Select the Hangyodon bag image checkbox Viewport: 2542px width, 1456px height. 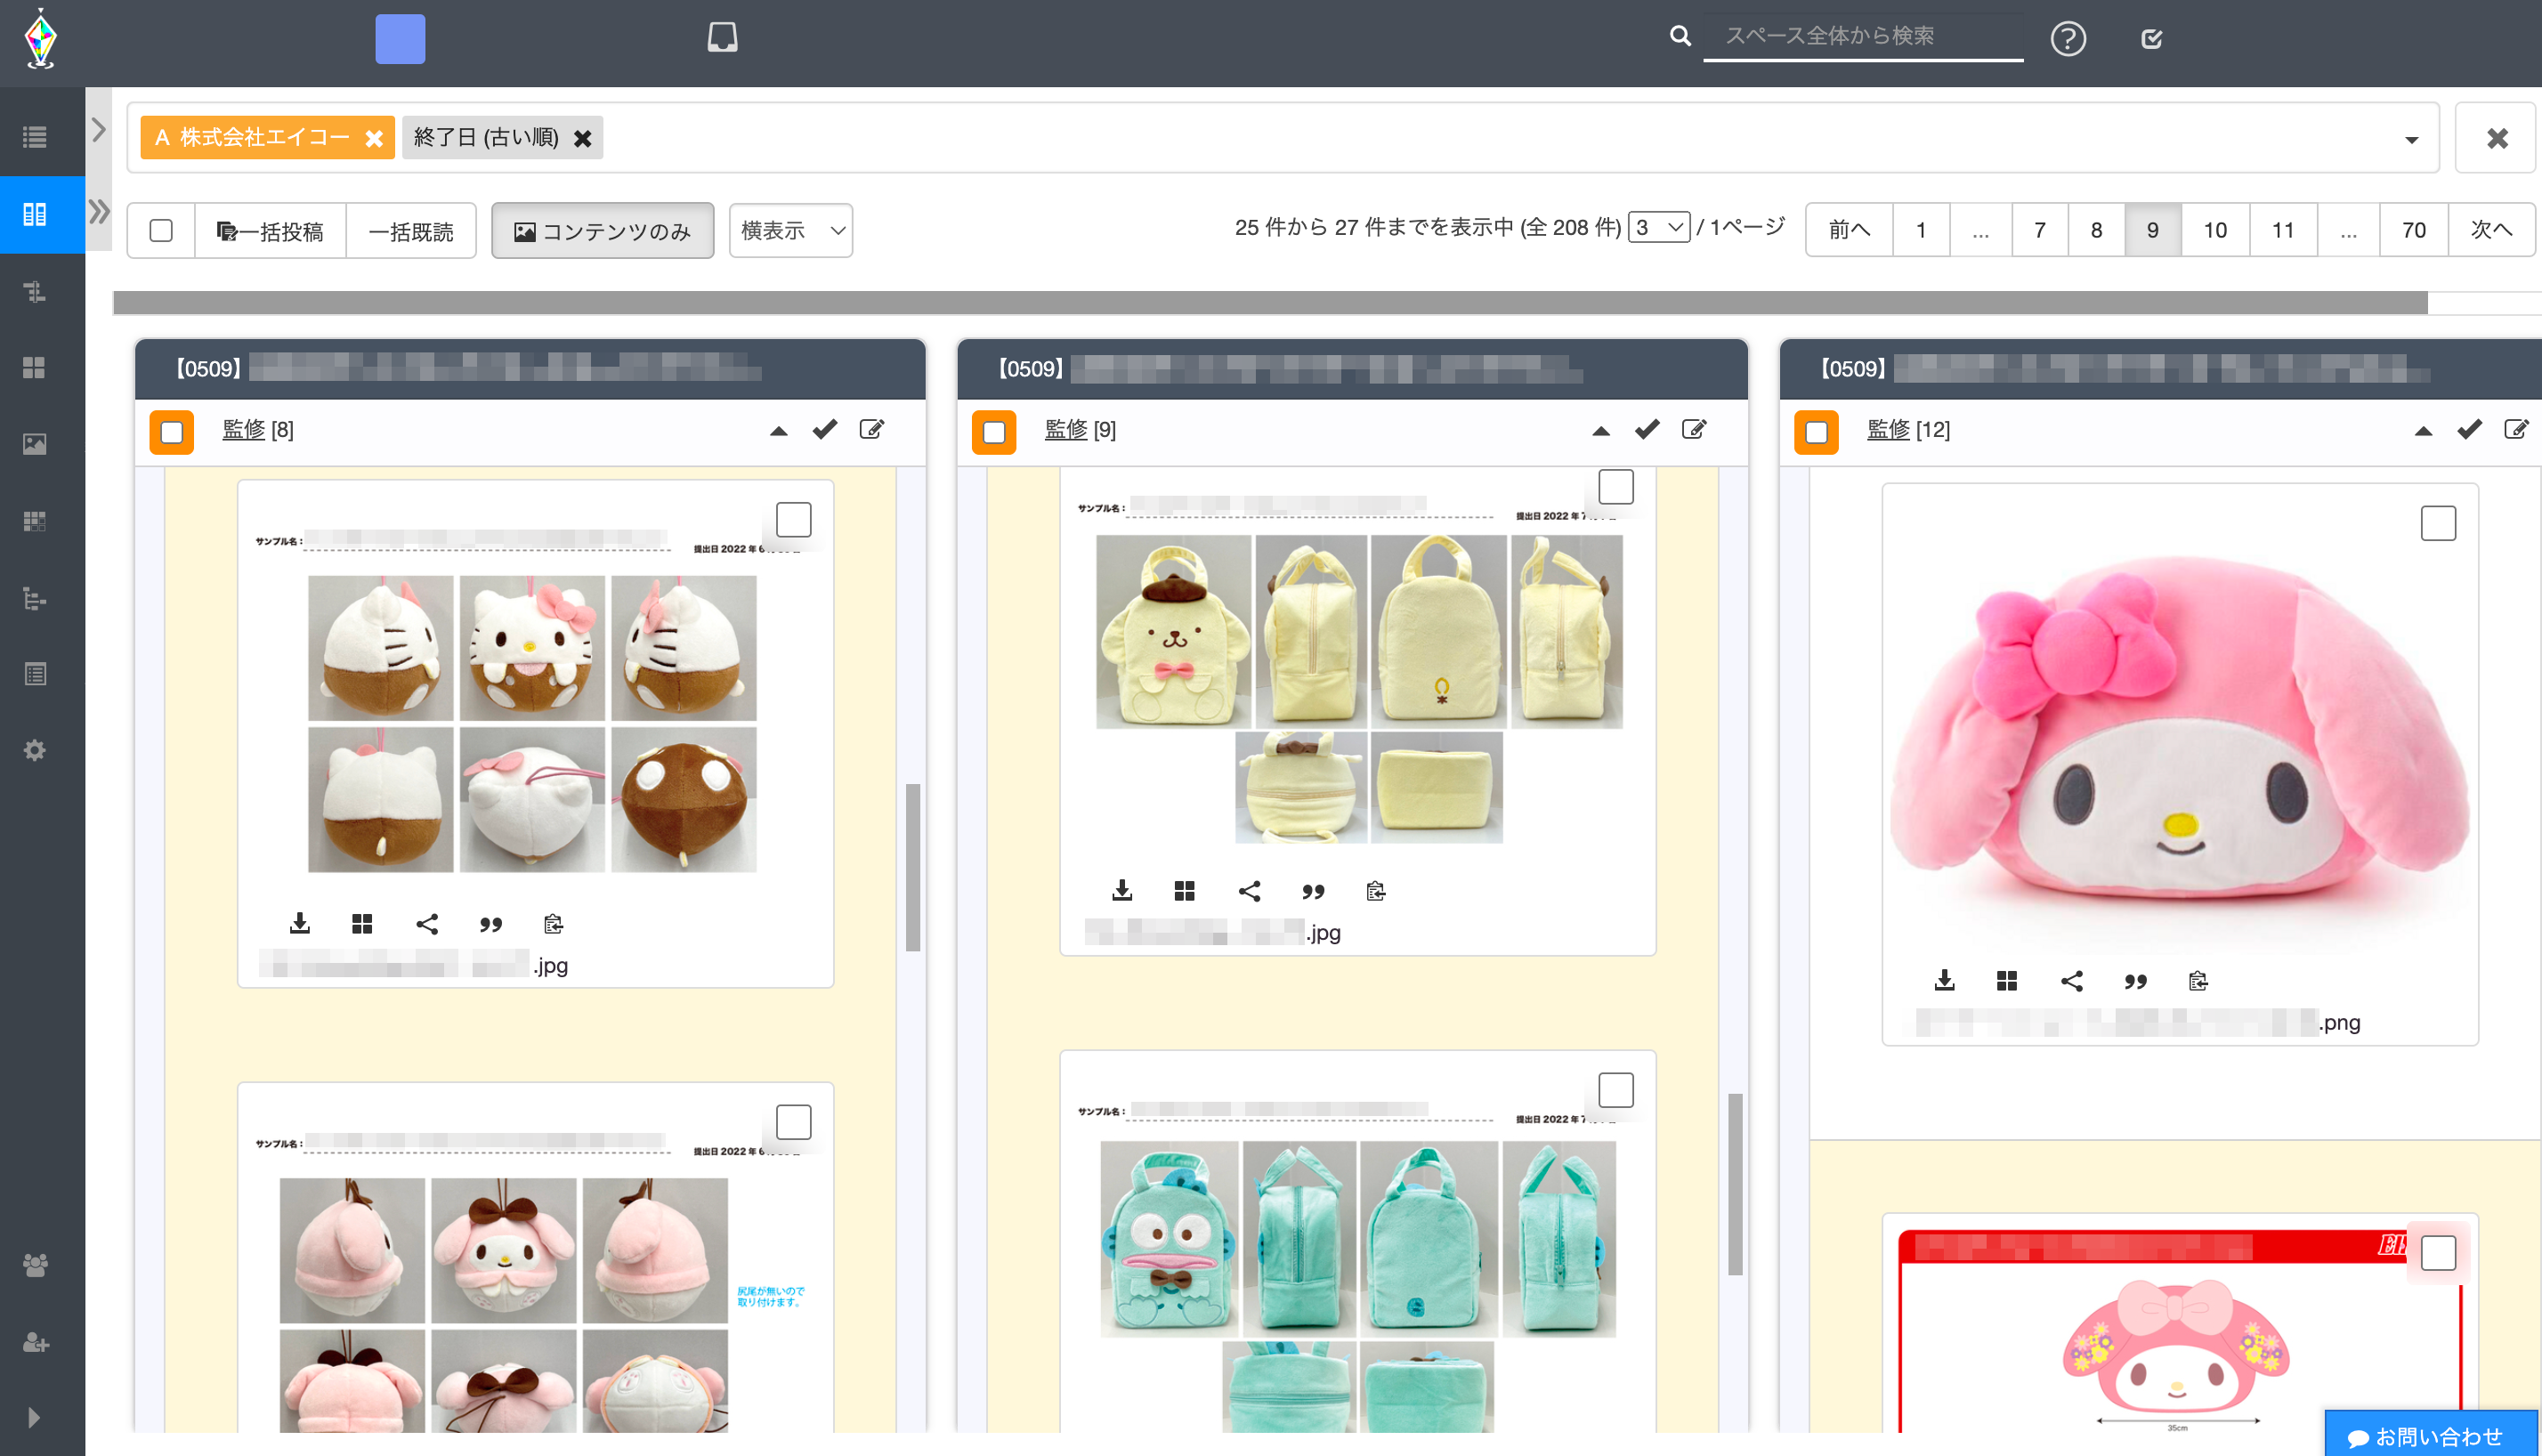pos(1616,1090)
